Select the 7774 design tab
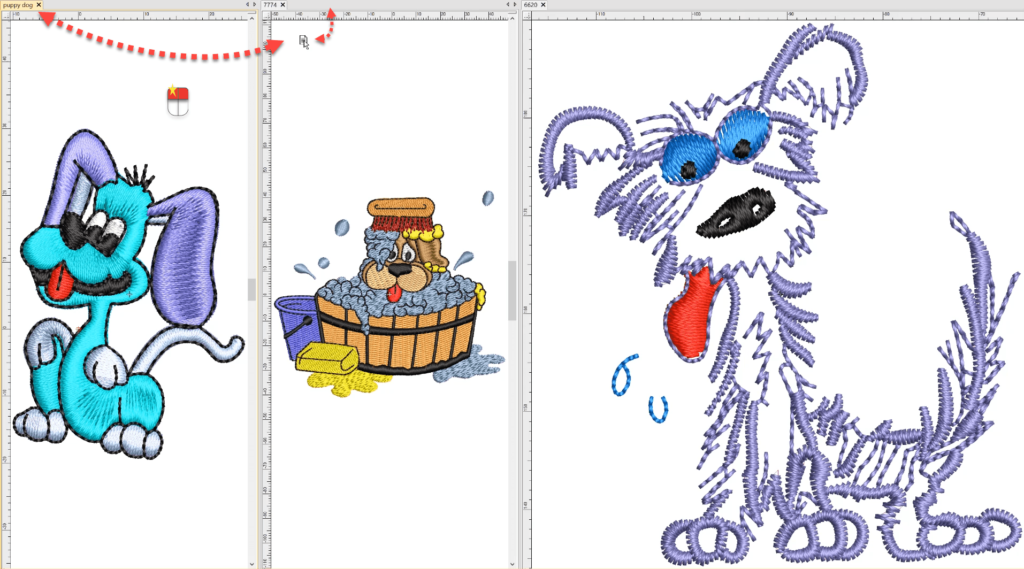This screenshot has height=569, width=1024. tap(269, 5)
